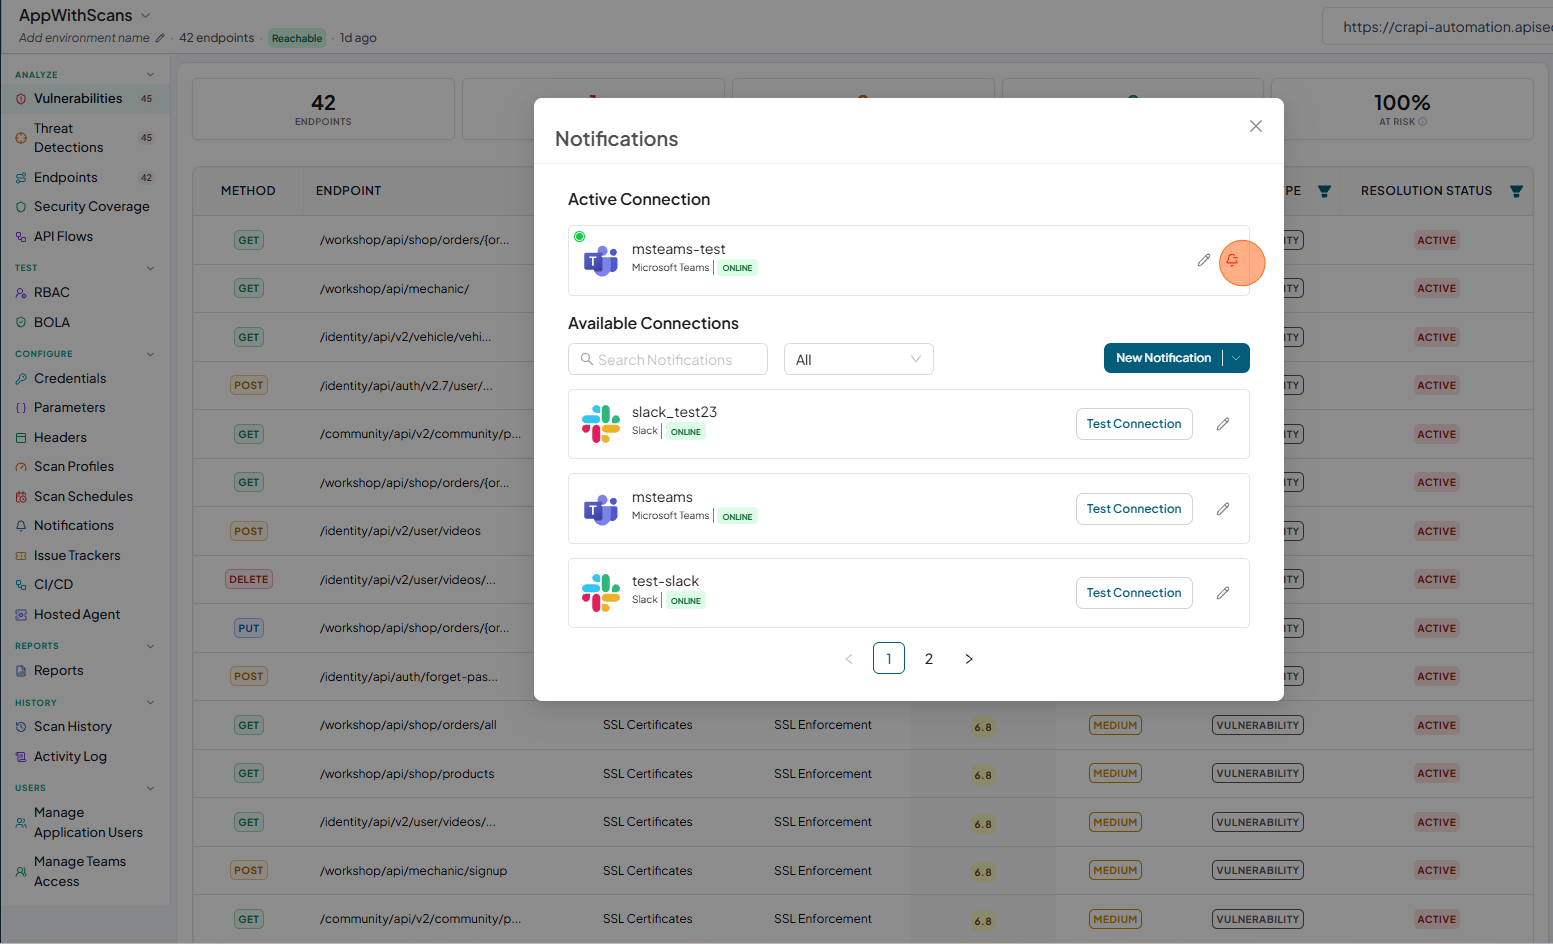This screenshot has height=944, width=1553.
Task: Click the Parameters brackets icon
Action: tap(21, 408)
